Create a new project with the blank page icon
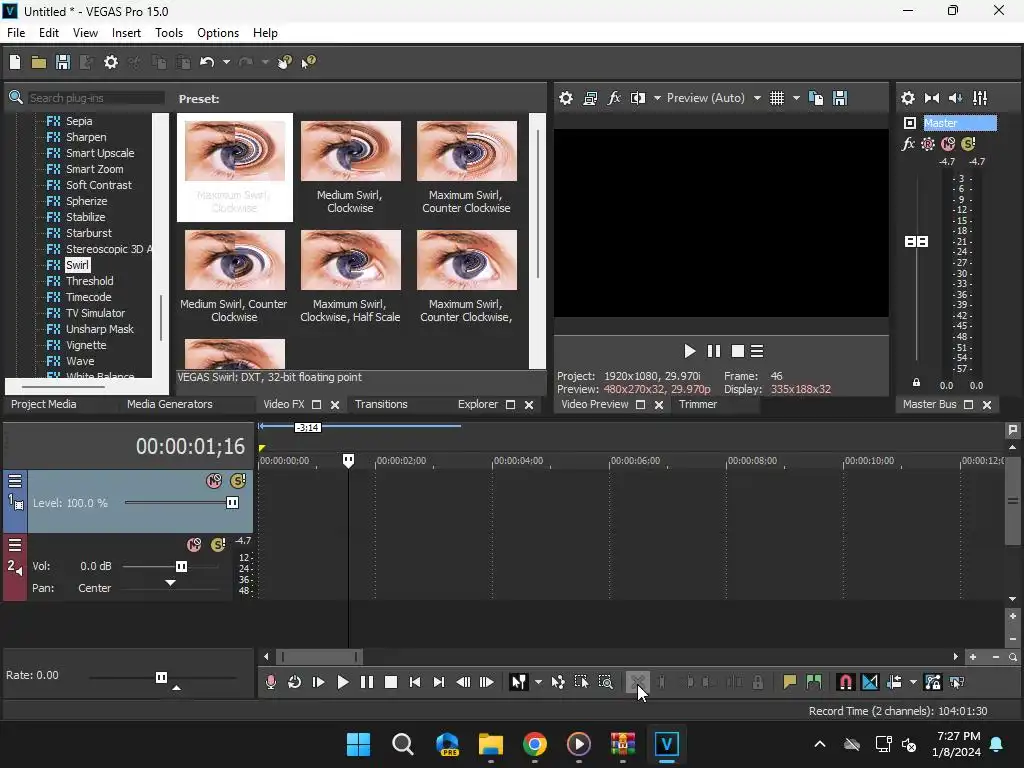 pos(15,62)
